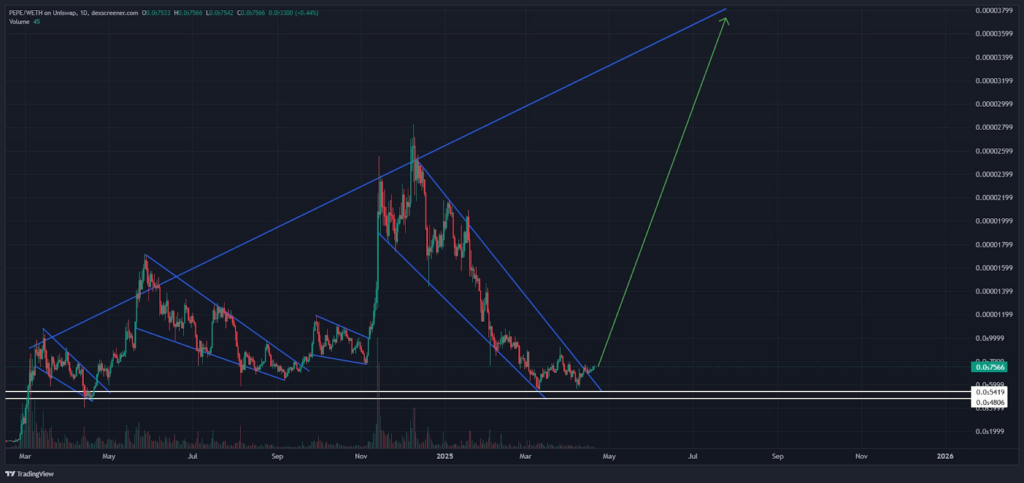Click the 2026 label on time axis
This screenshot has width=1024, height=483.
[x=945, y=455]
